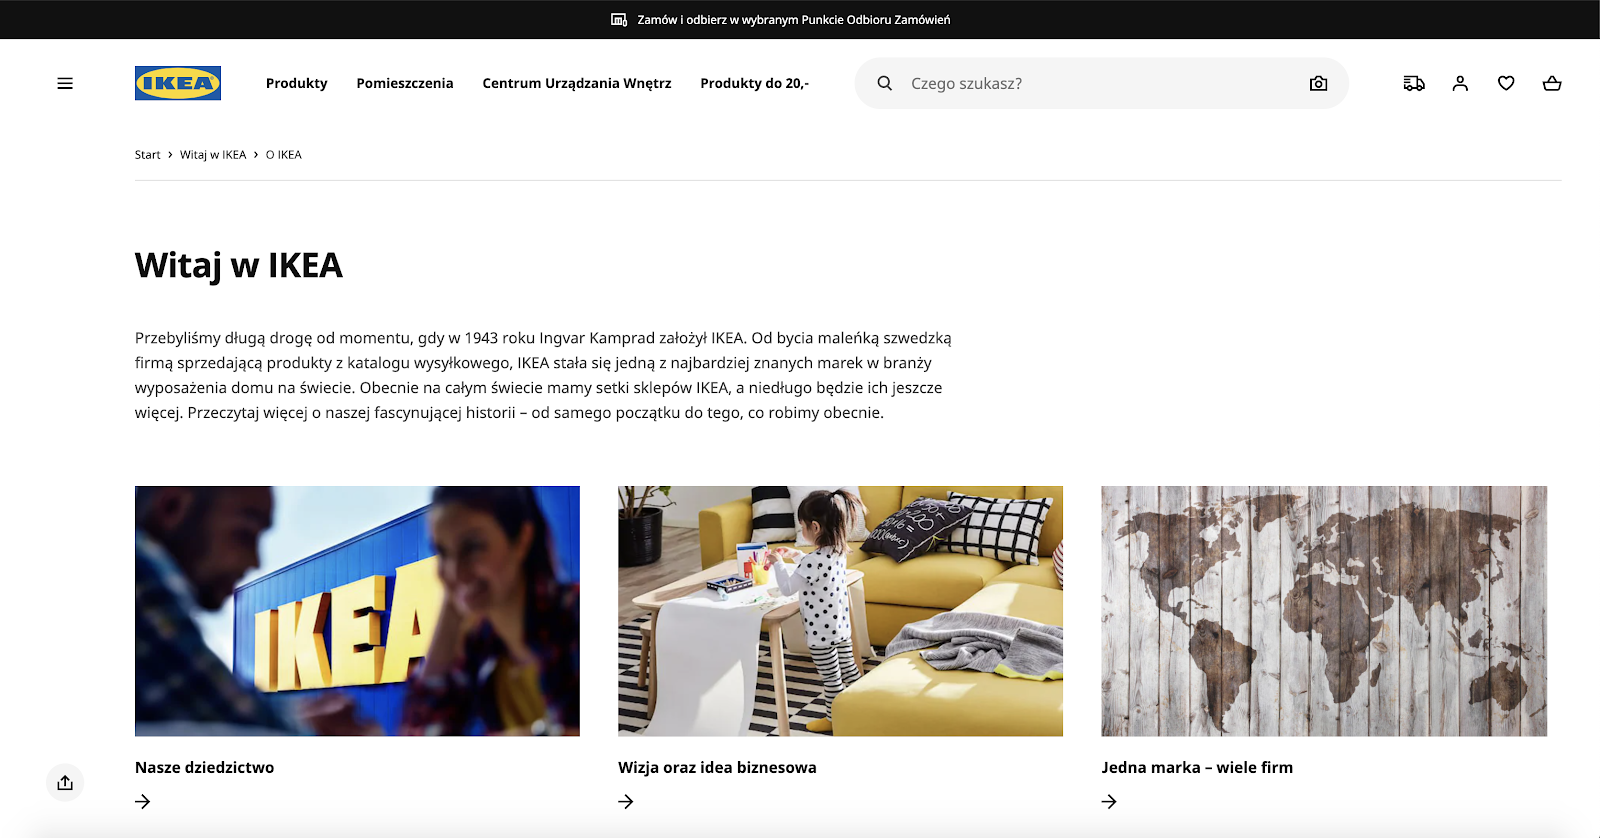Click the Witaj w IKEA heading
Screen dimensions: 1600x838
tap(239, 265)
